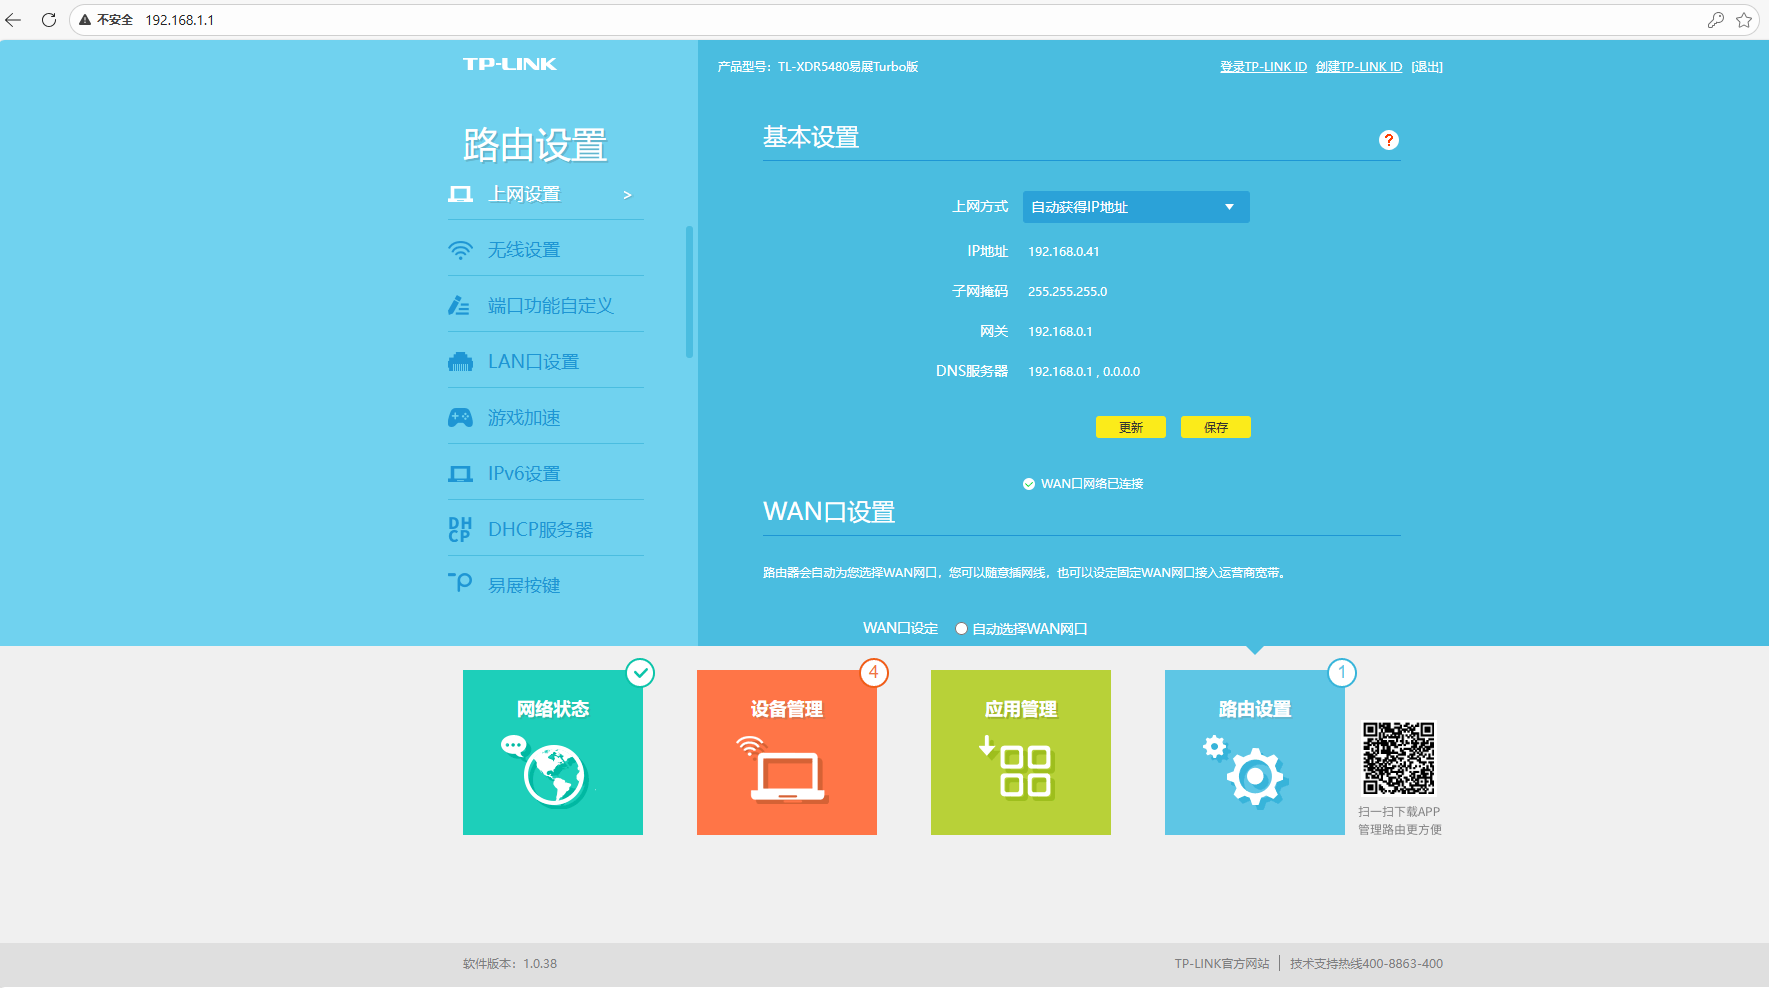This screenshot has height=988, width=1769.
Task: Click the DHCP服务器 sidebar icon
Action: click(460, 530)
